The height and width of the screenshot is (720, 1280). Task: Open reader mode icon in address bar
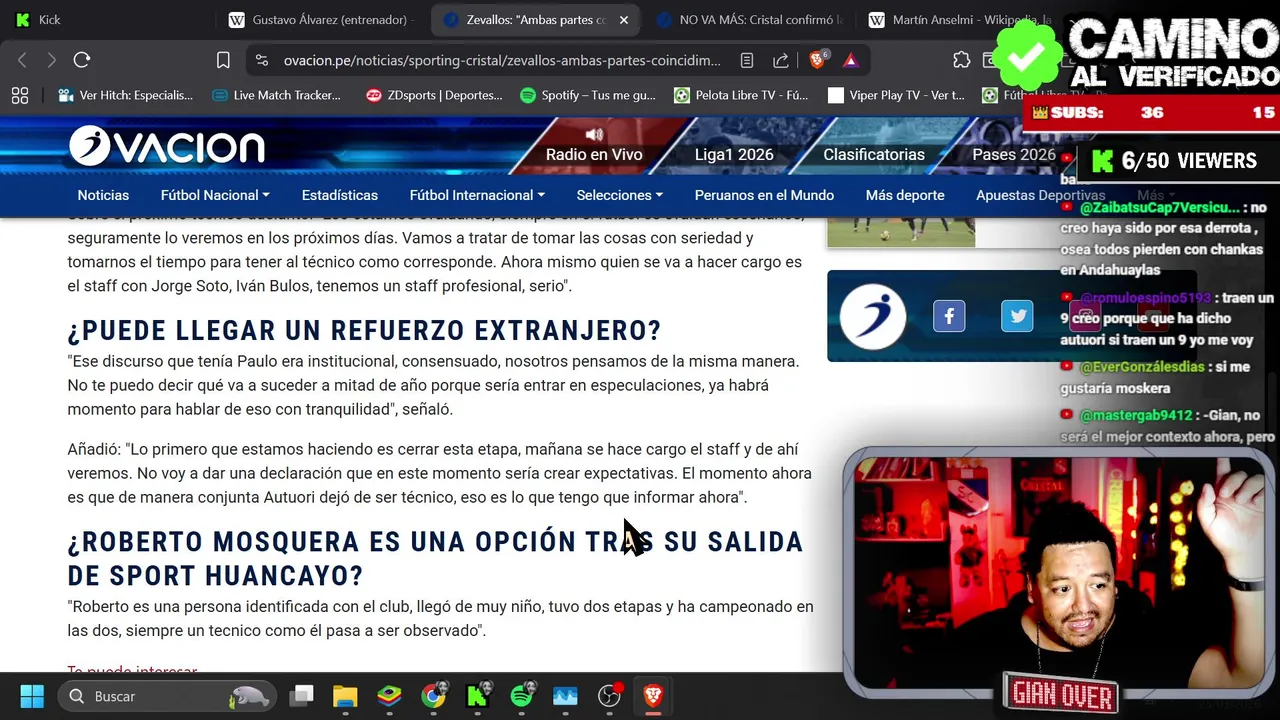pyautogui.click(x=747, y=60)
